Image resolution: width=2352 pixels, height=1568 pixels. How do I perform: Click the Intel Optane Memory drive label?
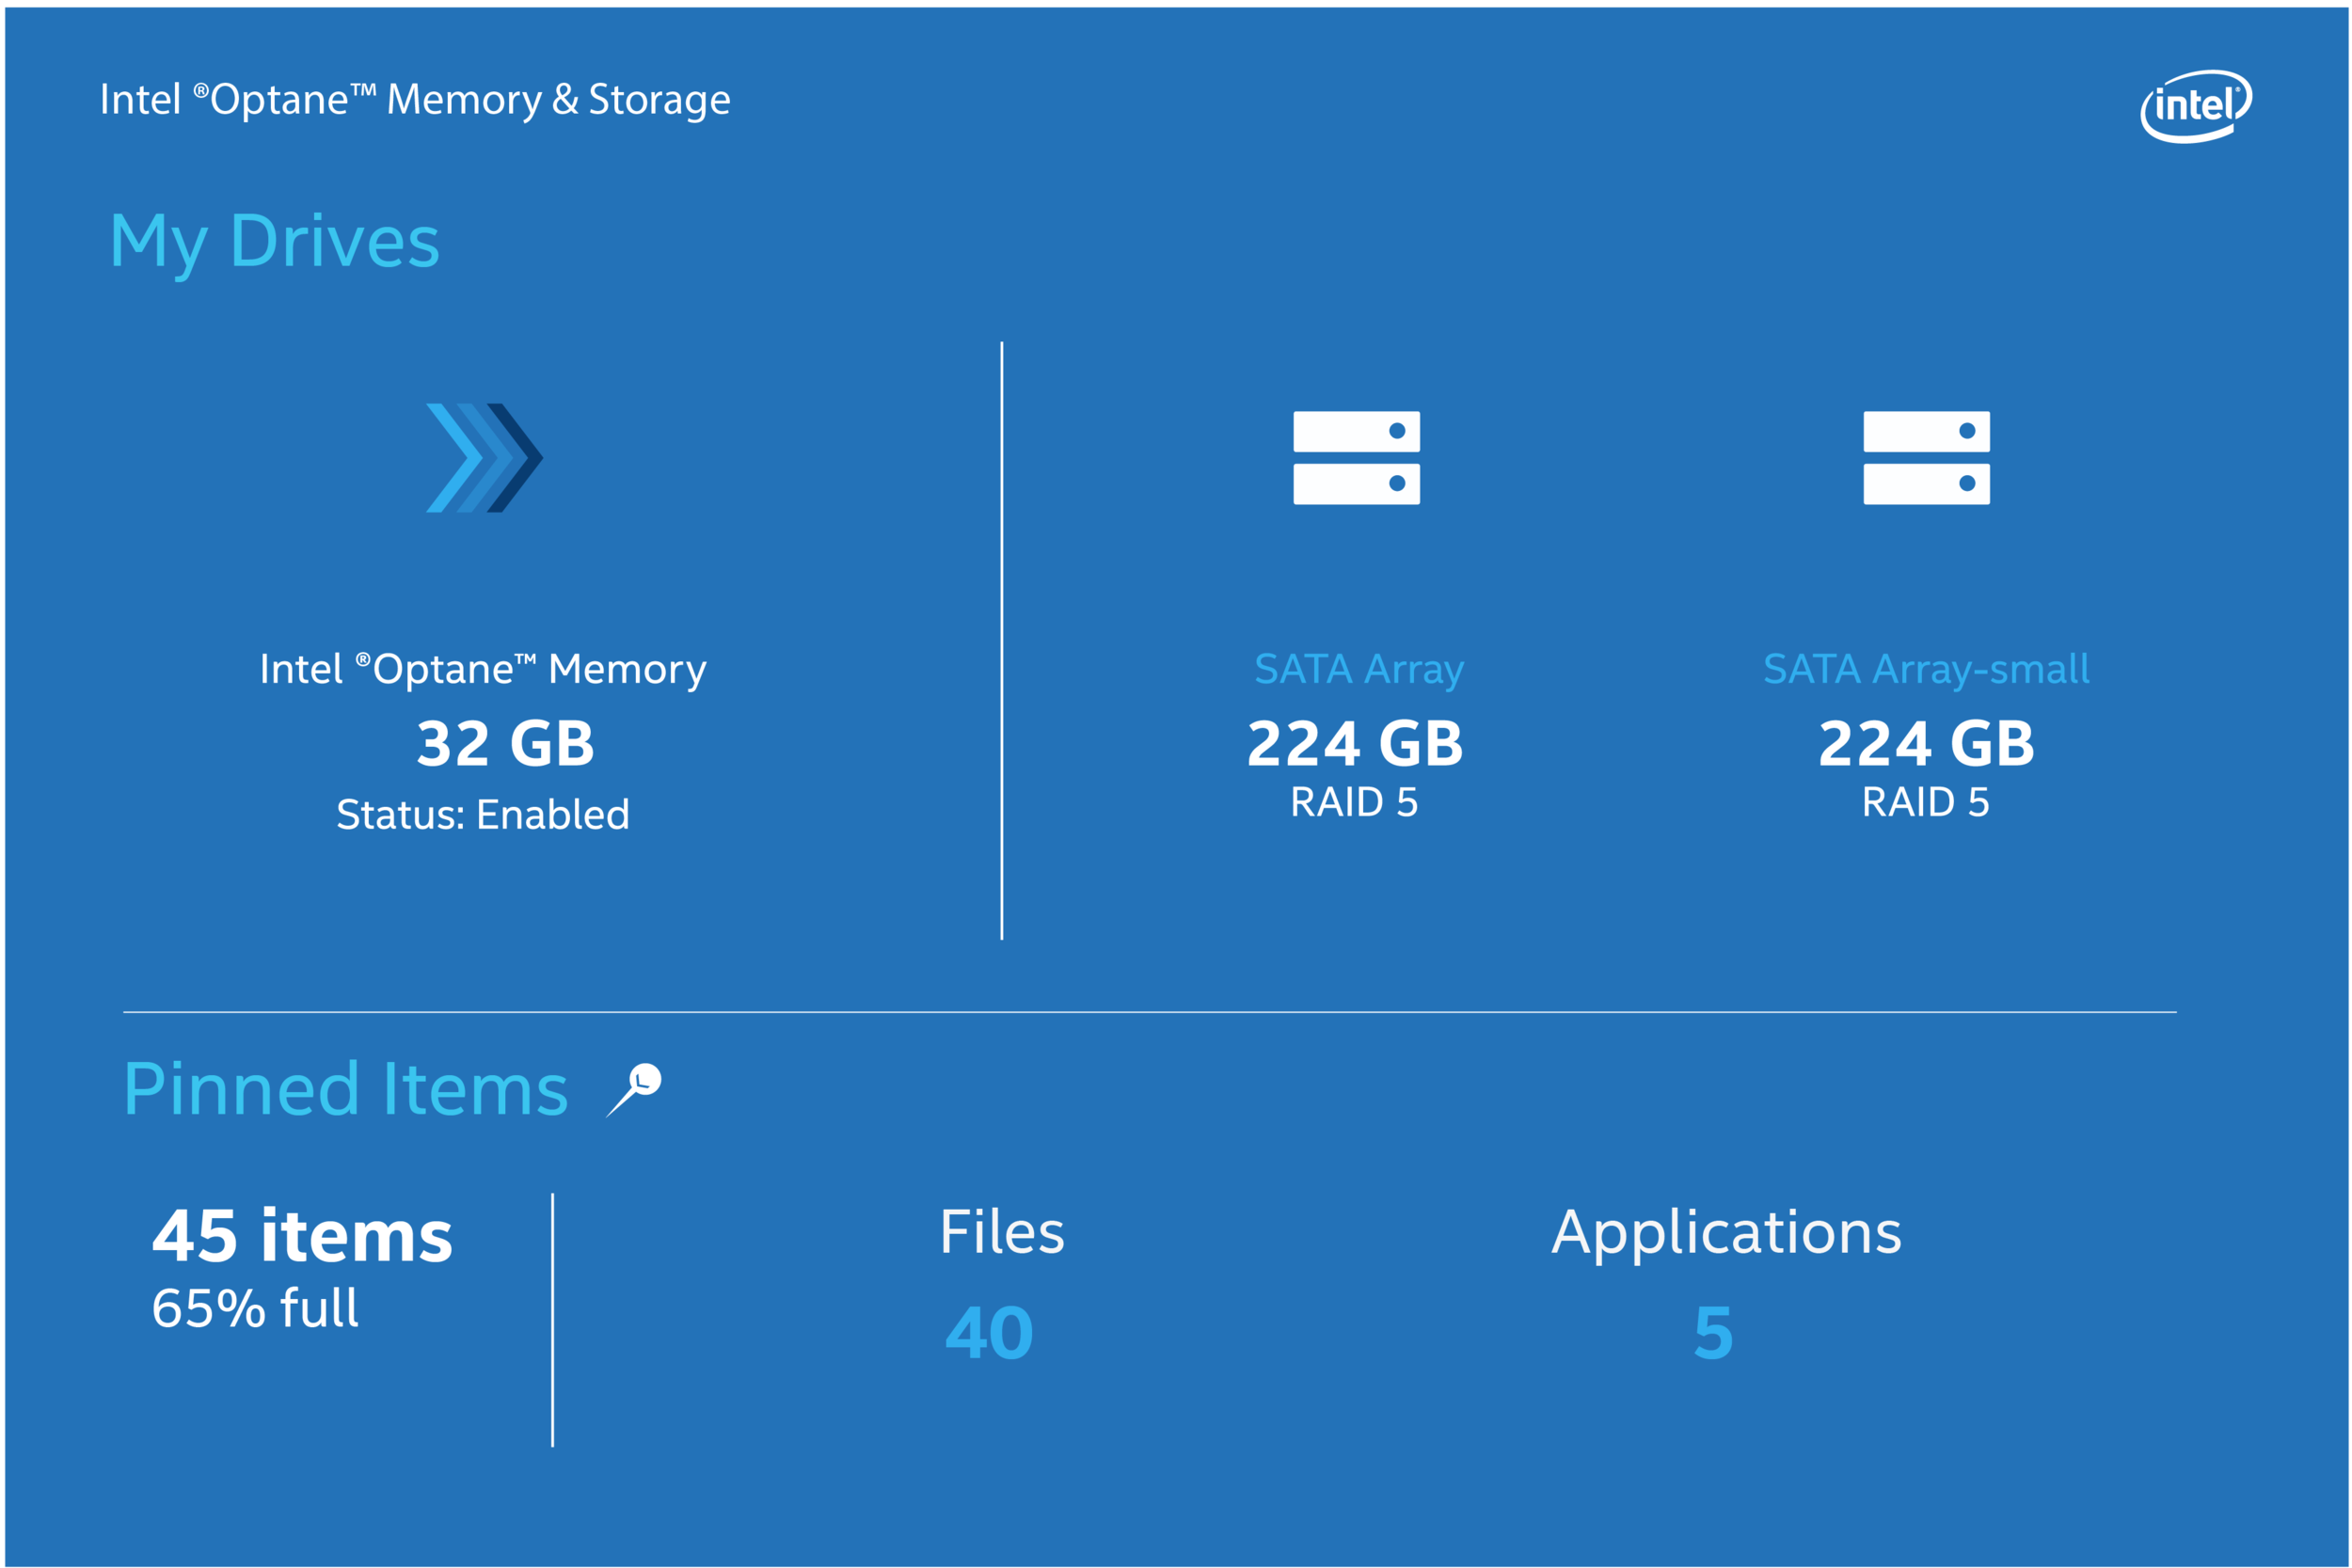click(x=483, y=669)
